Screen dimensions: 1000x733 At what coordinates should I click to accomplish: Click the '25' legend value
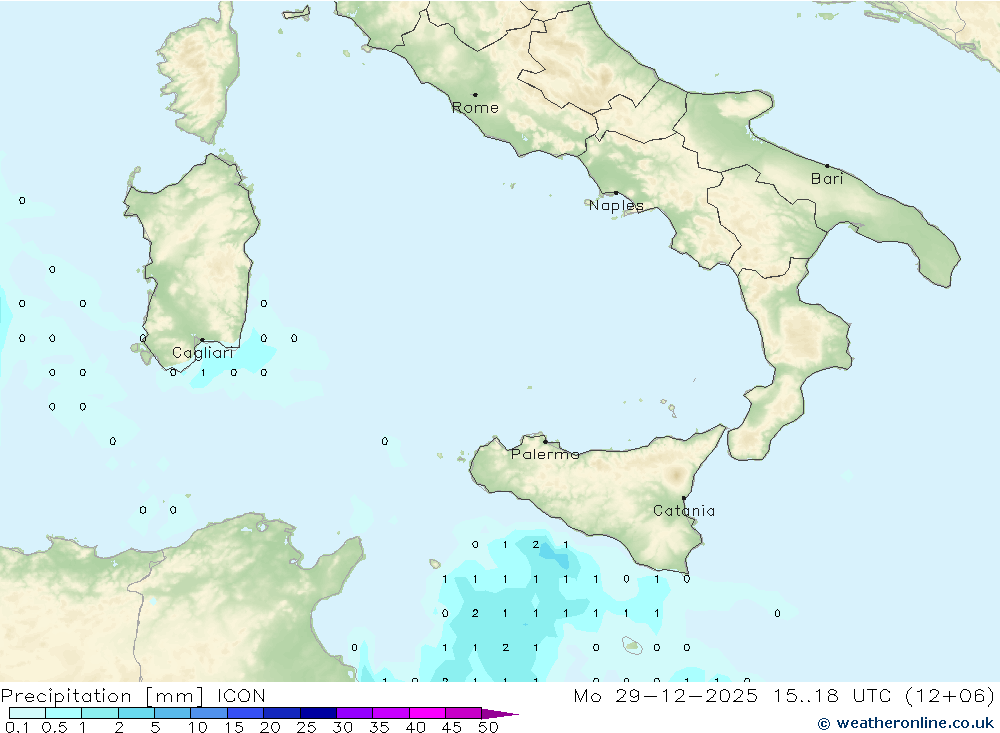pyautogui.click(x=306, y=727)
